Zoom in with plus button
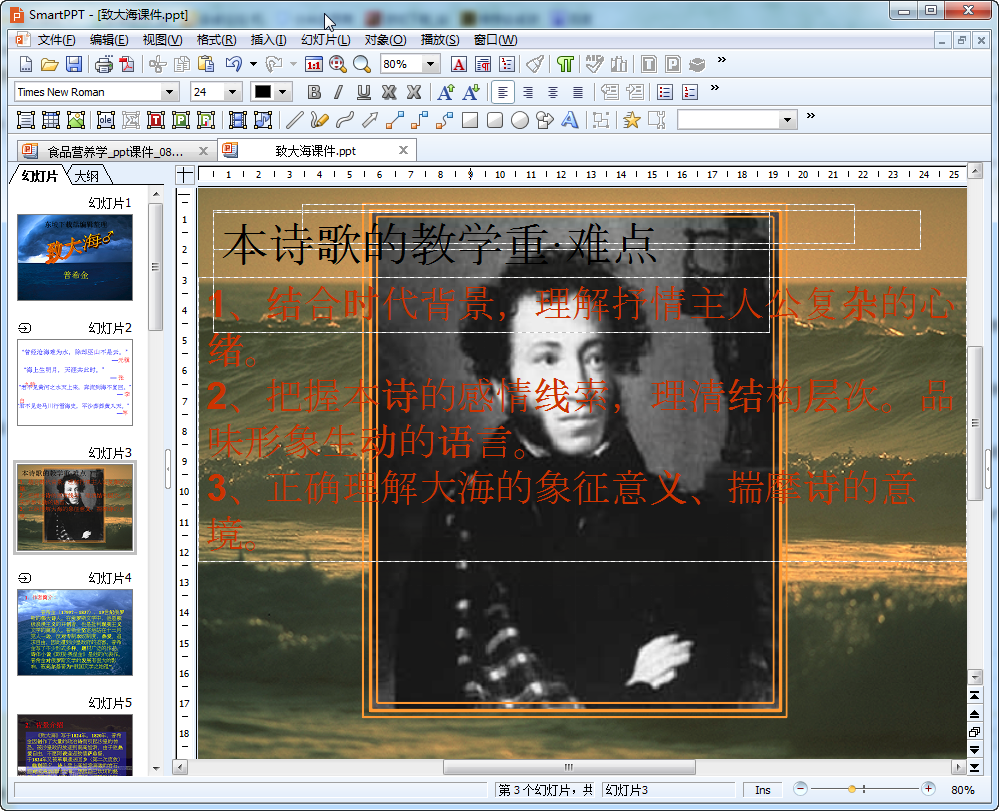Viewport: 999px width, 811px height. click(x=928, y=789)
